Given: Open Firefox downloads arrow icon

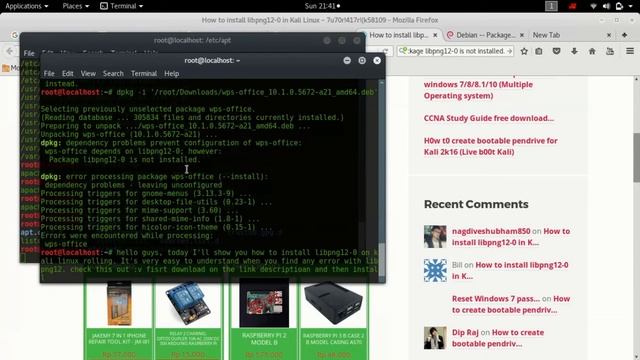Looking at the screenshot, I should pyautogui.click(x=574, y=51).
